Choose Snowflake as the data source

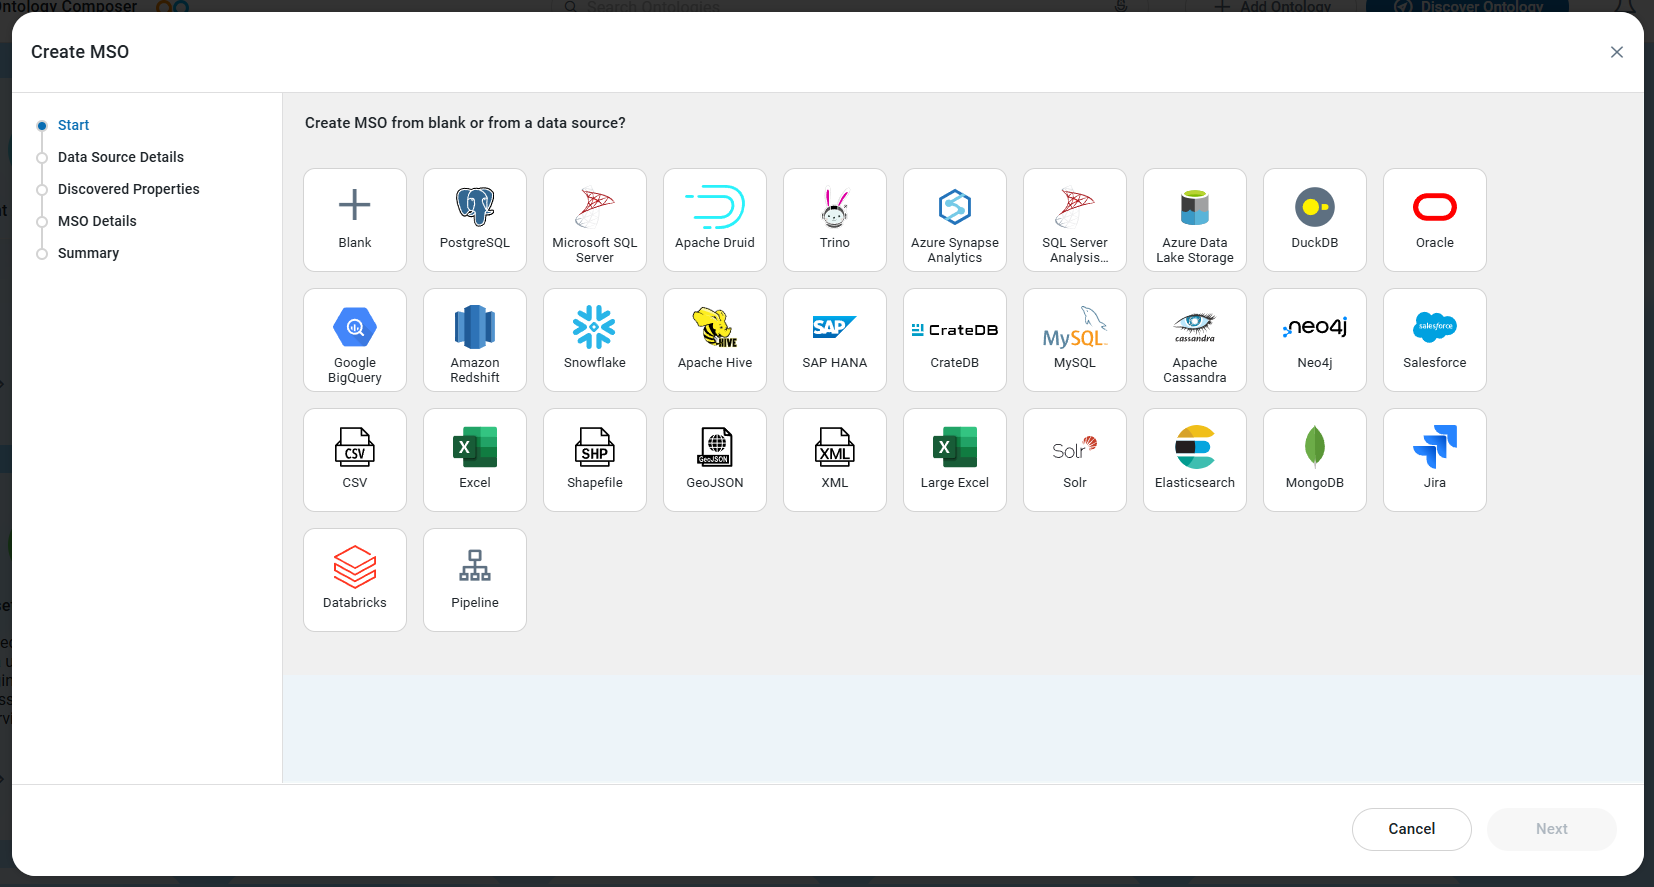595,340
